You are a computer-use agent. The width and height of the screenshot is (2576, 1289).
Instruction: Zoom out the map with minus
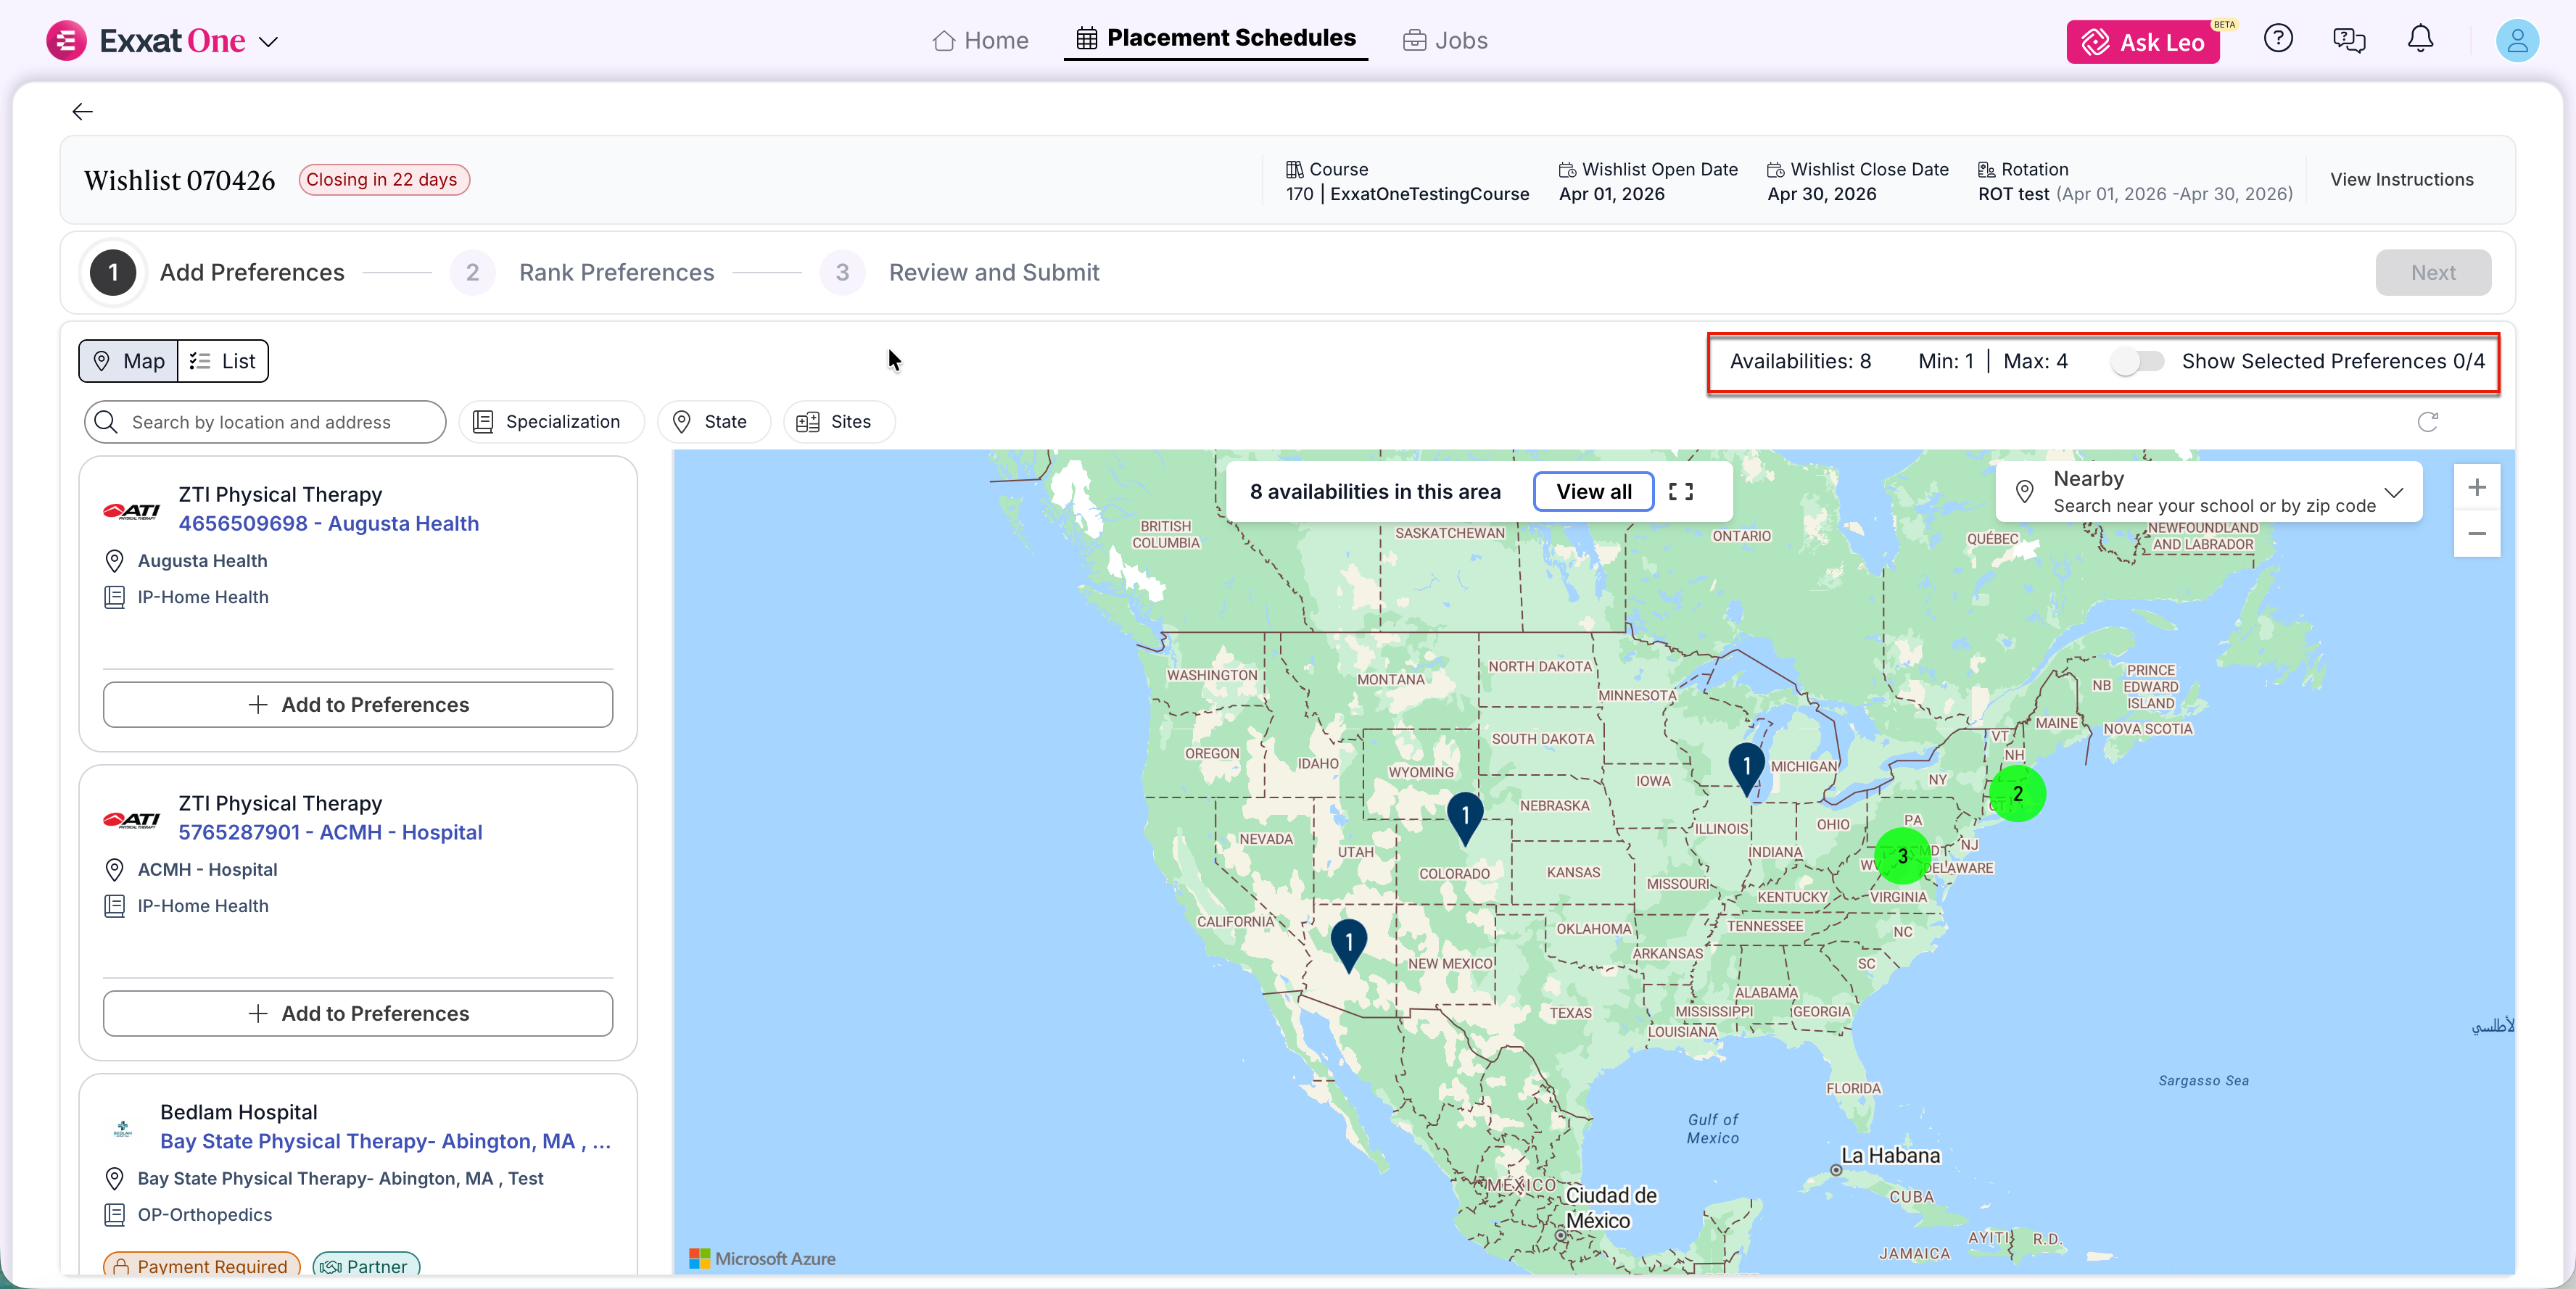click(x=2476, y=534)
